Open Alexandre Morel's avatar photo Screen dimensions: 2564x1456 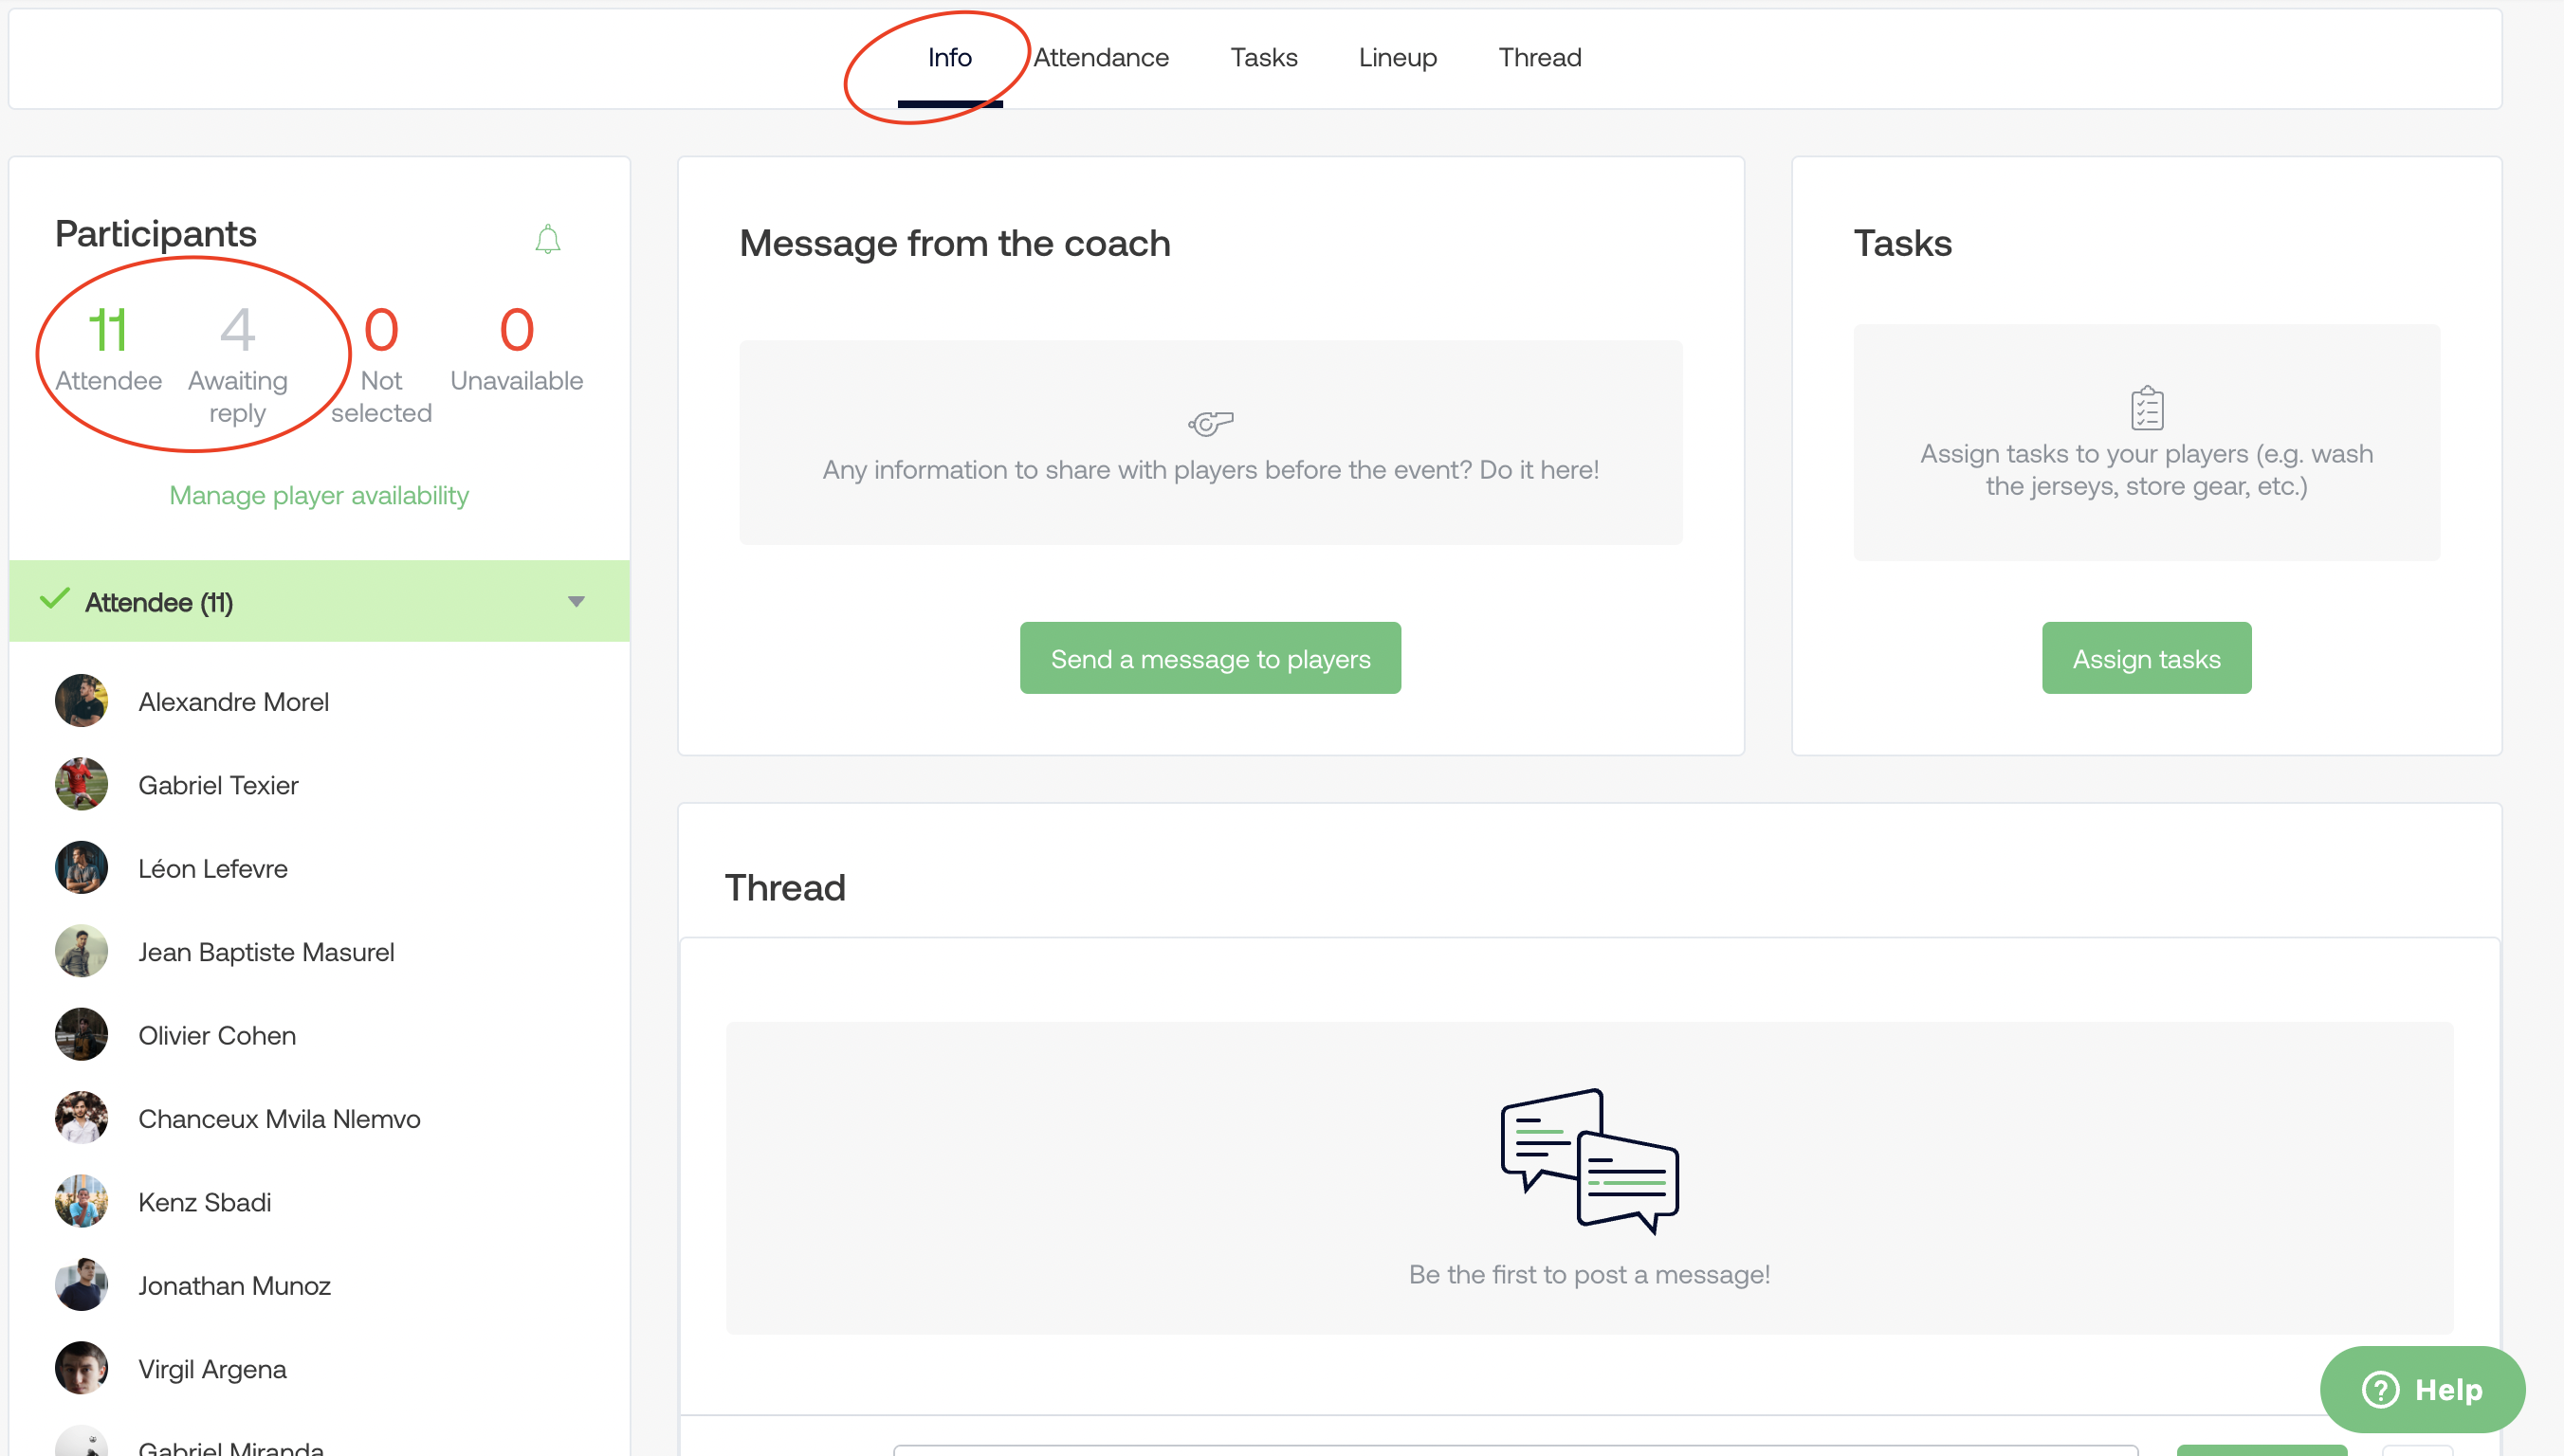[81, 700]
